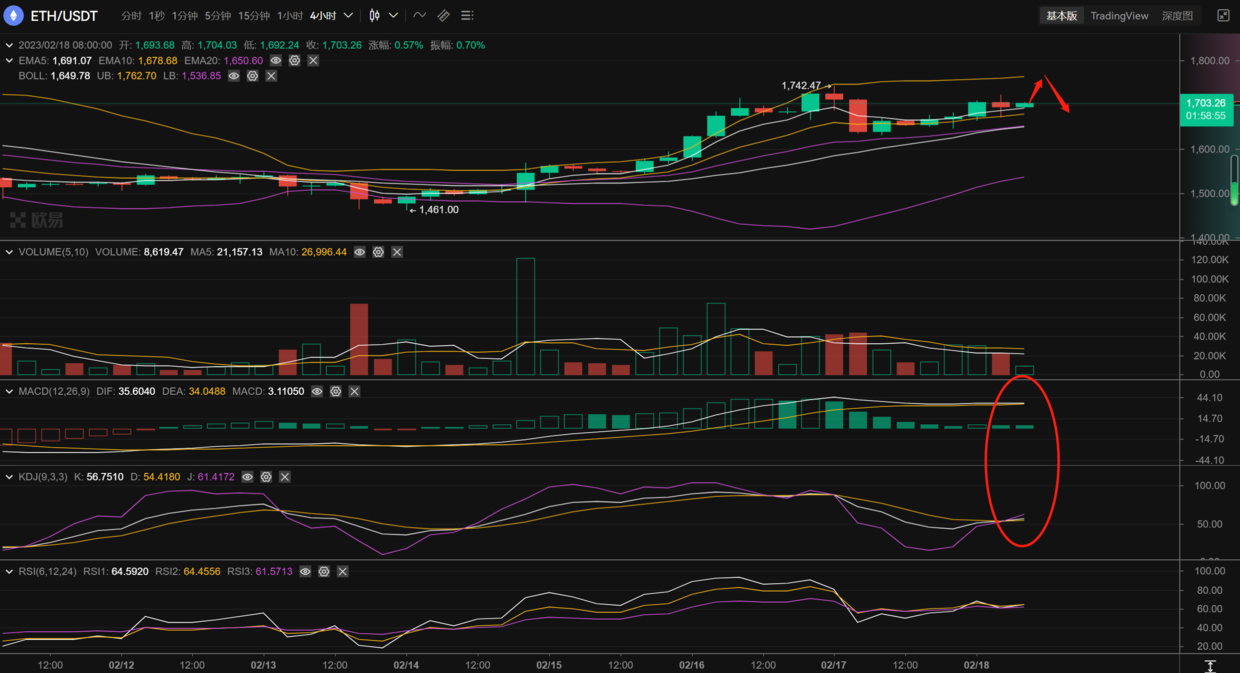Switch to the 深度图 depth chart tab
The width and height of the screenshot is (1240, 673).
click(1177, 16)
